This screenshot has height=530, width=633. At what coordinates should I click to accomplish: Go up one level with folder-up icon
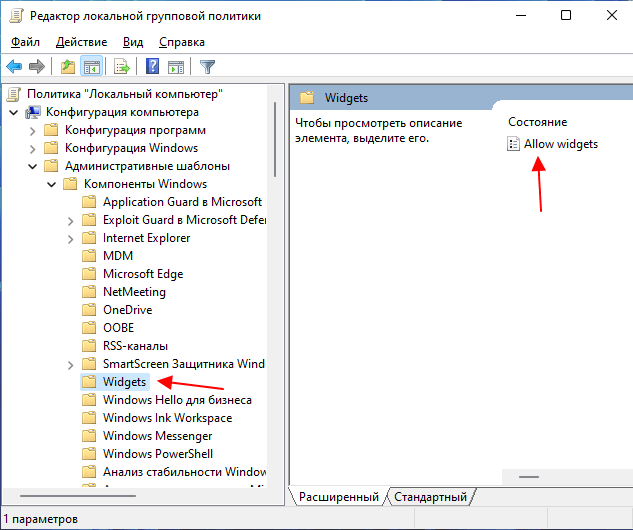click(x=67, y=67)
